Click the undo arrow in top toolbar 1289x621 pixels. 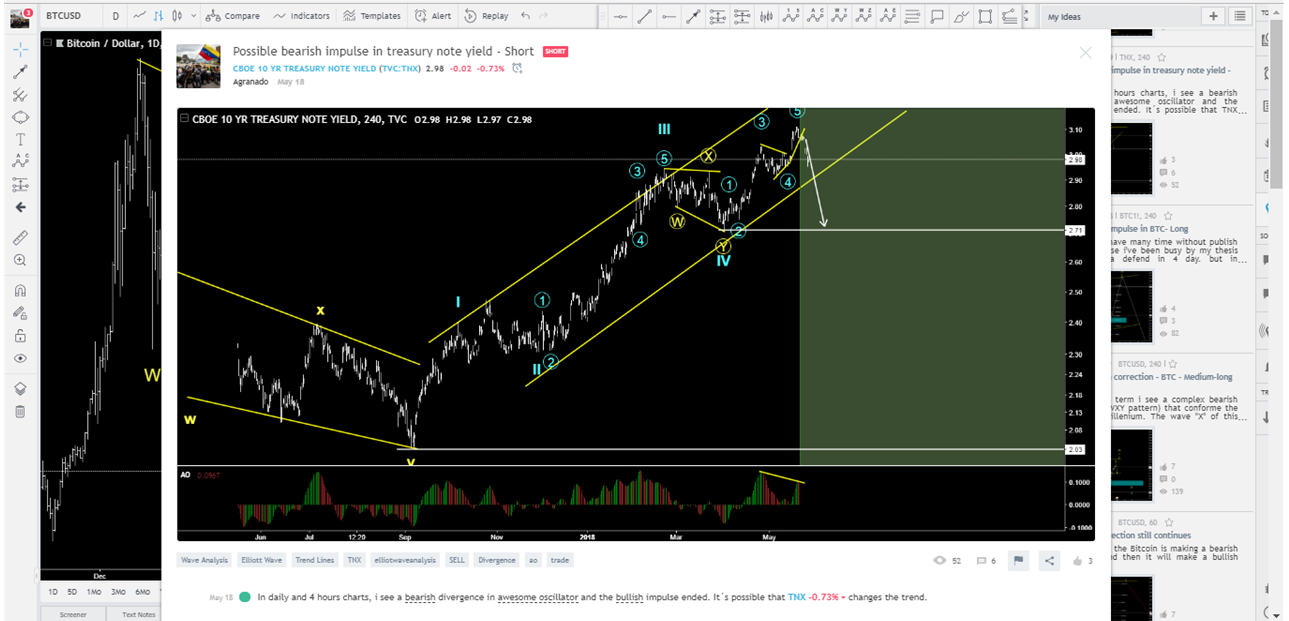pyautogui.click(x=526, y=16)
